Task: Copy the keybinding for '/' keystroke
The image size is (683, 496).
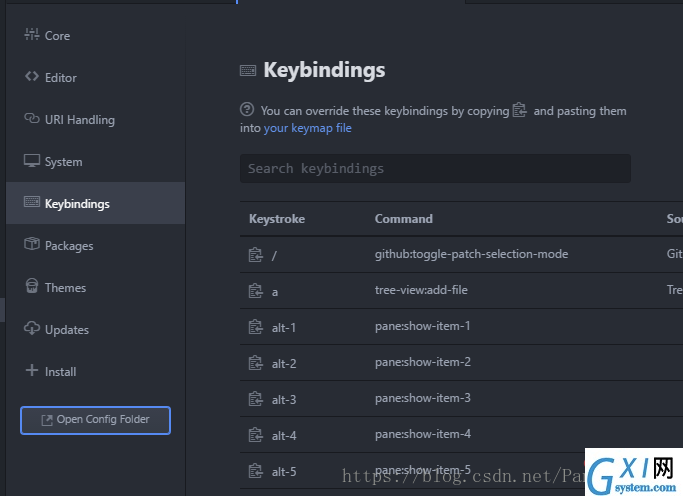Action: (x=256, y=255)
